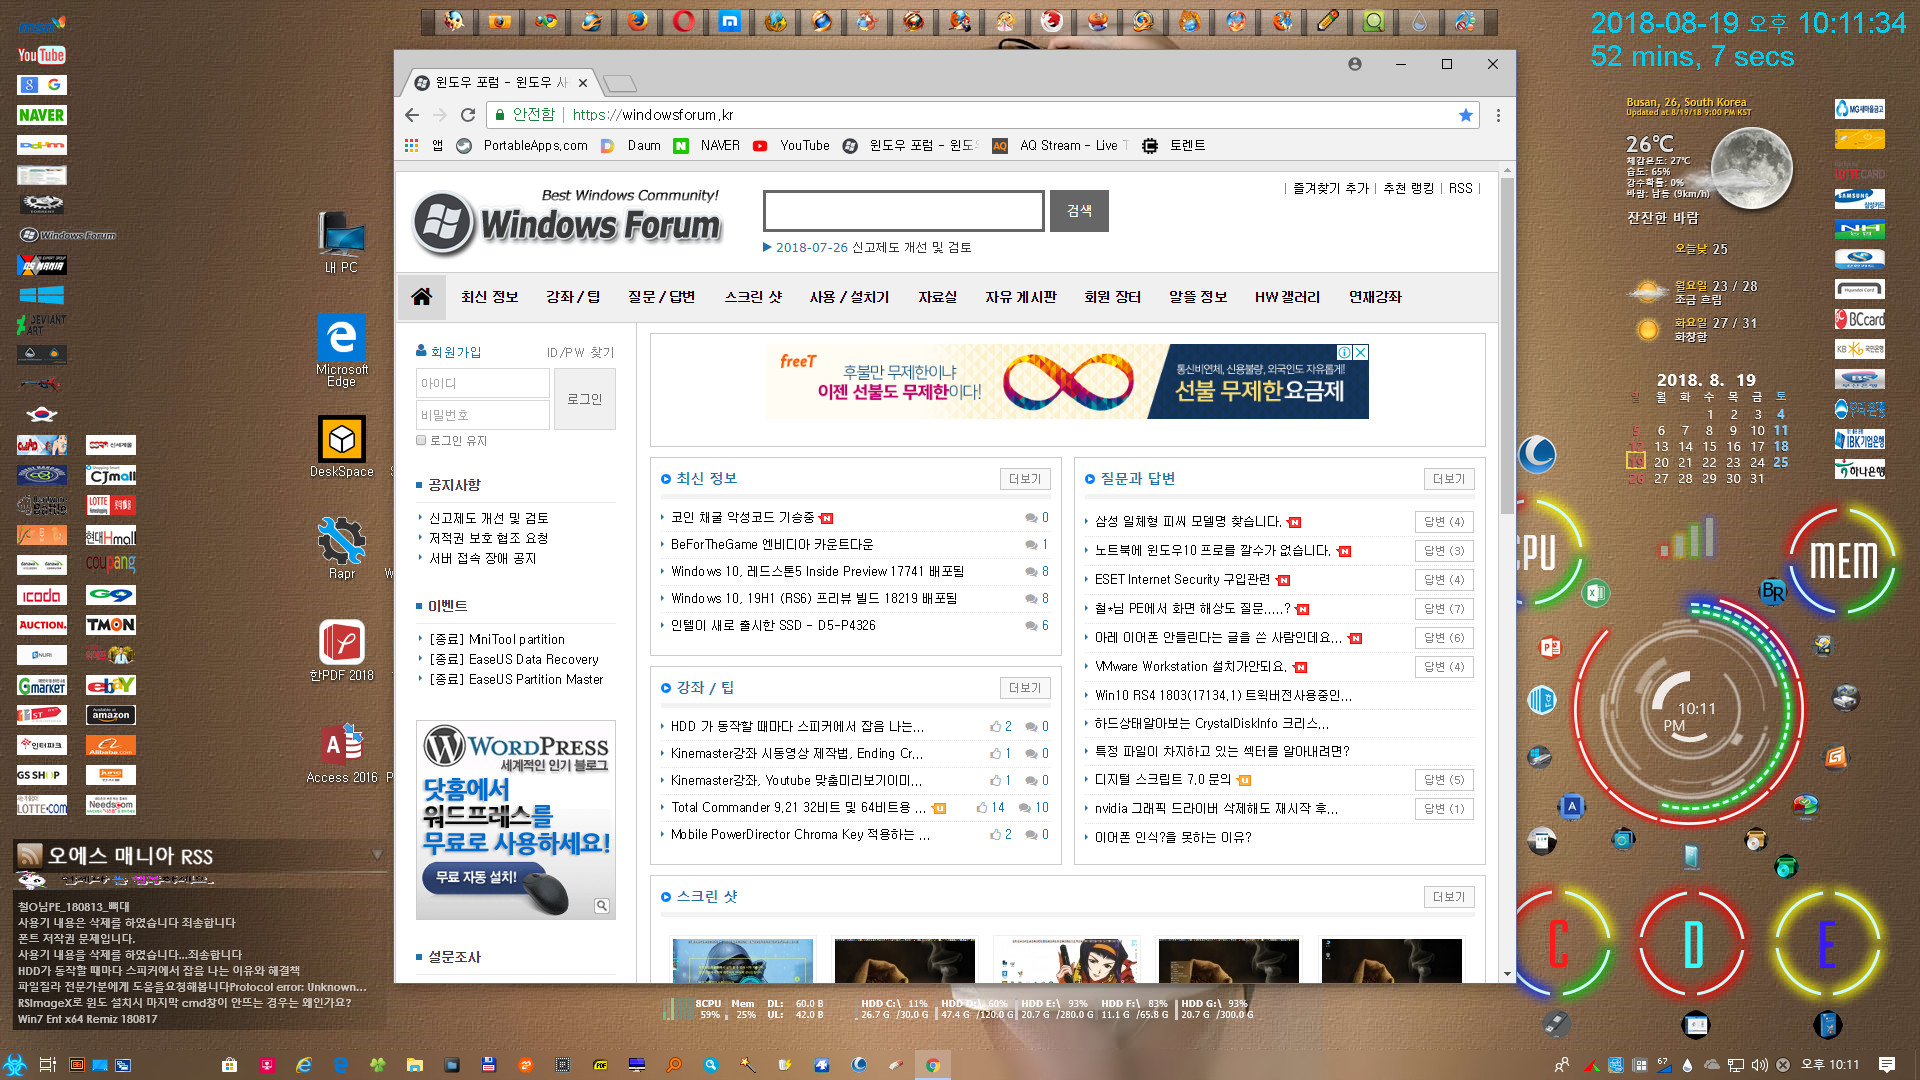Expand 스크린 샷 with 더보기

pos(1449,897)
